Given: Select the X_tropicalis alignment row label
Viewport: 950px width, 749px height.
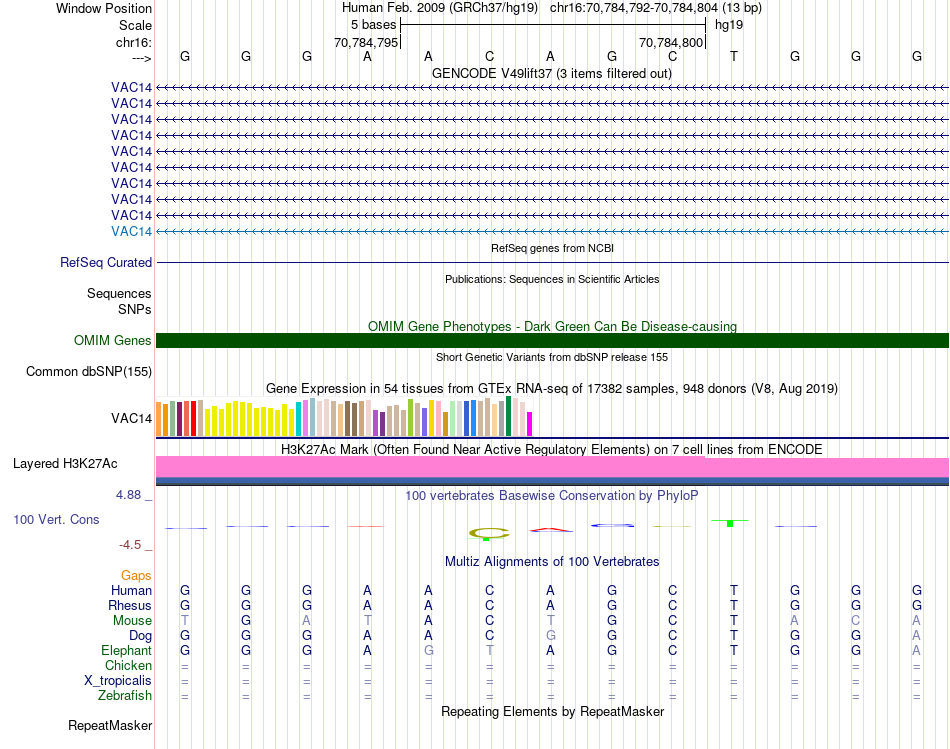Looking at the screenshot, I should [x=118, y=681].
